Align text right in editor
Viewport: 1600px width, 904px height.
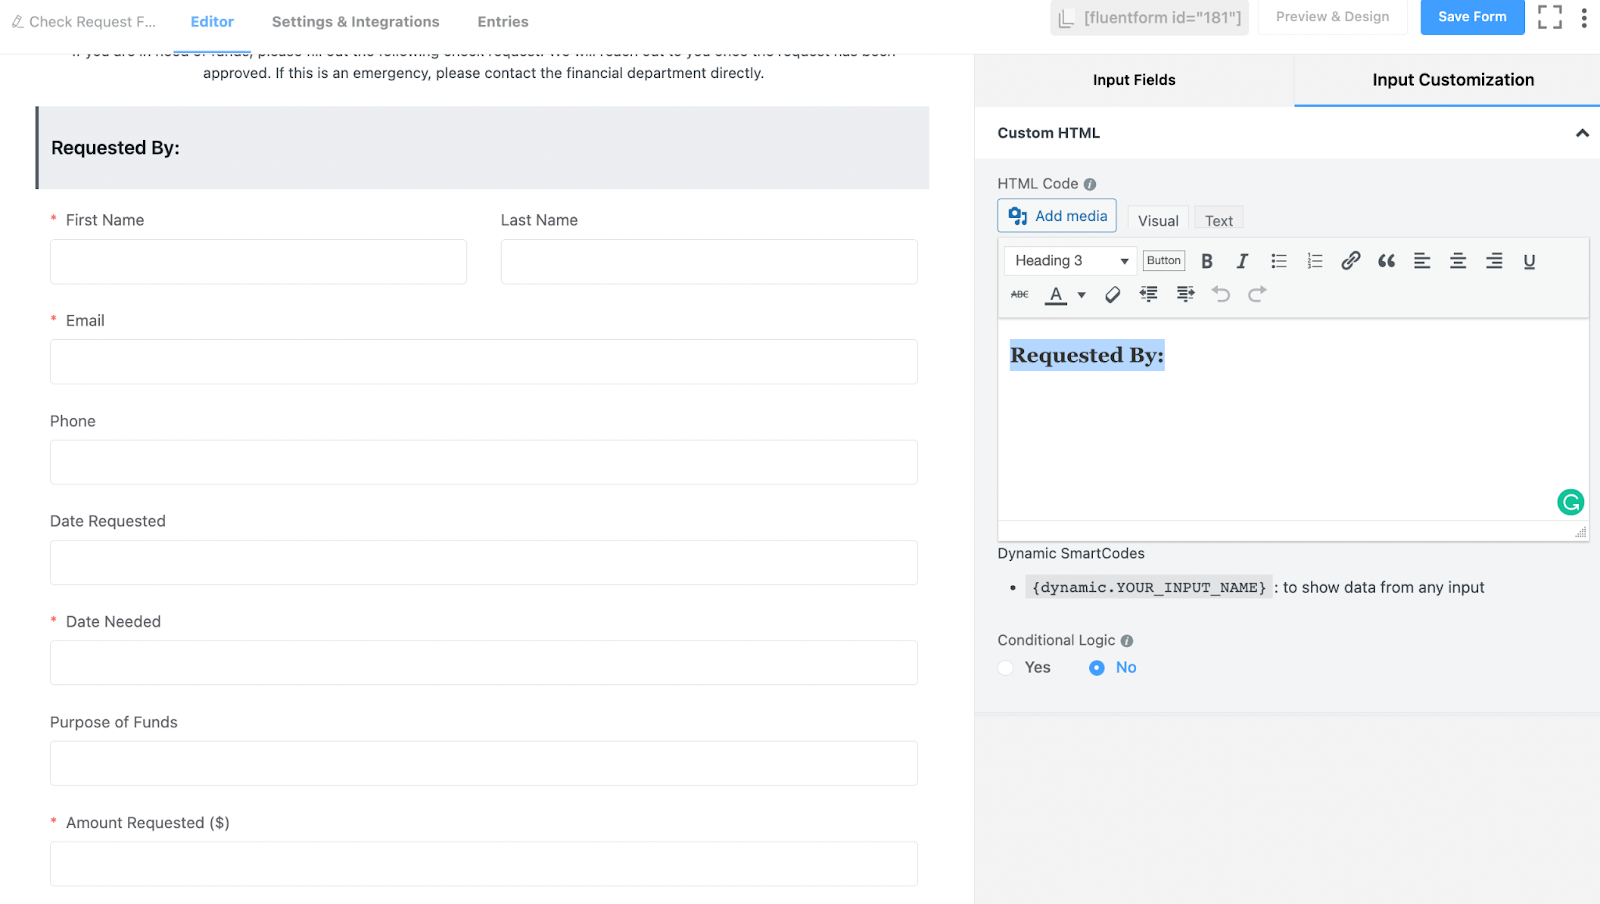pyautogui.click(x=1494, y=261)
